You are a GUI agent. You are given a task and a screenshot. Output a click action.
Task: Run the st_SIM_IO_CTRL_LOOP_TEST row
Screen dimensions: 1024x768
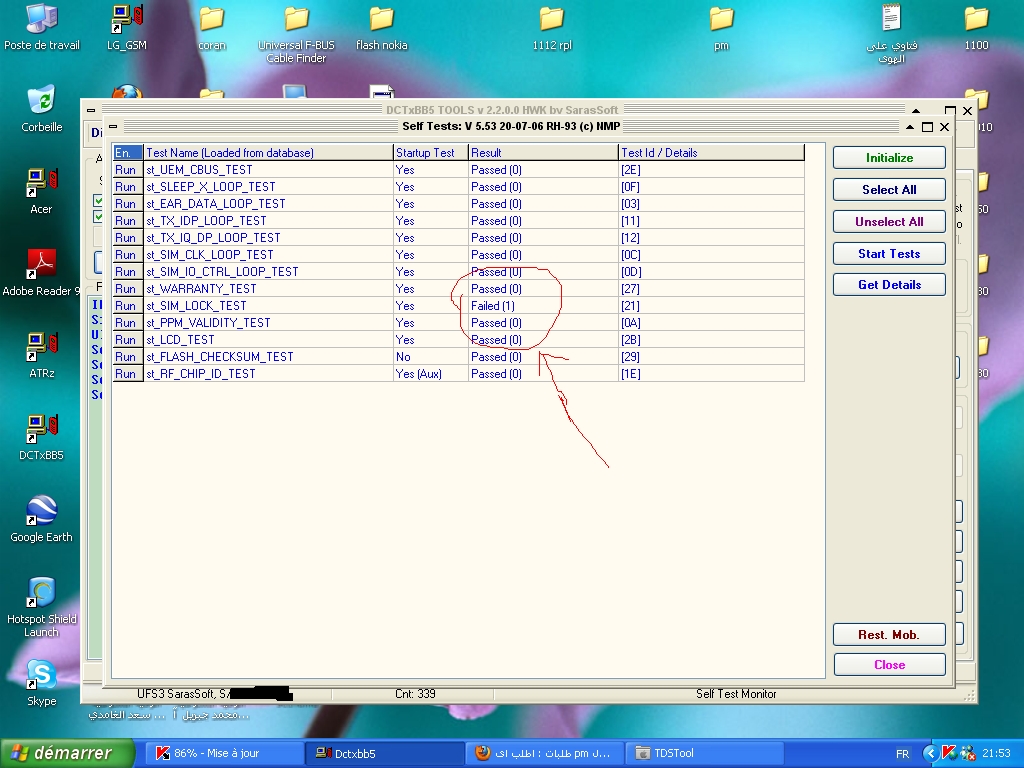(x=127, y=272)
